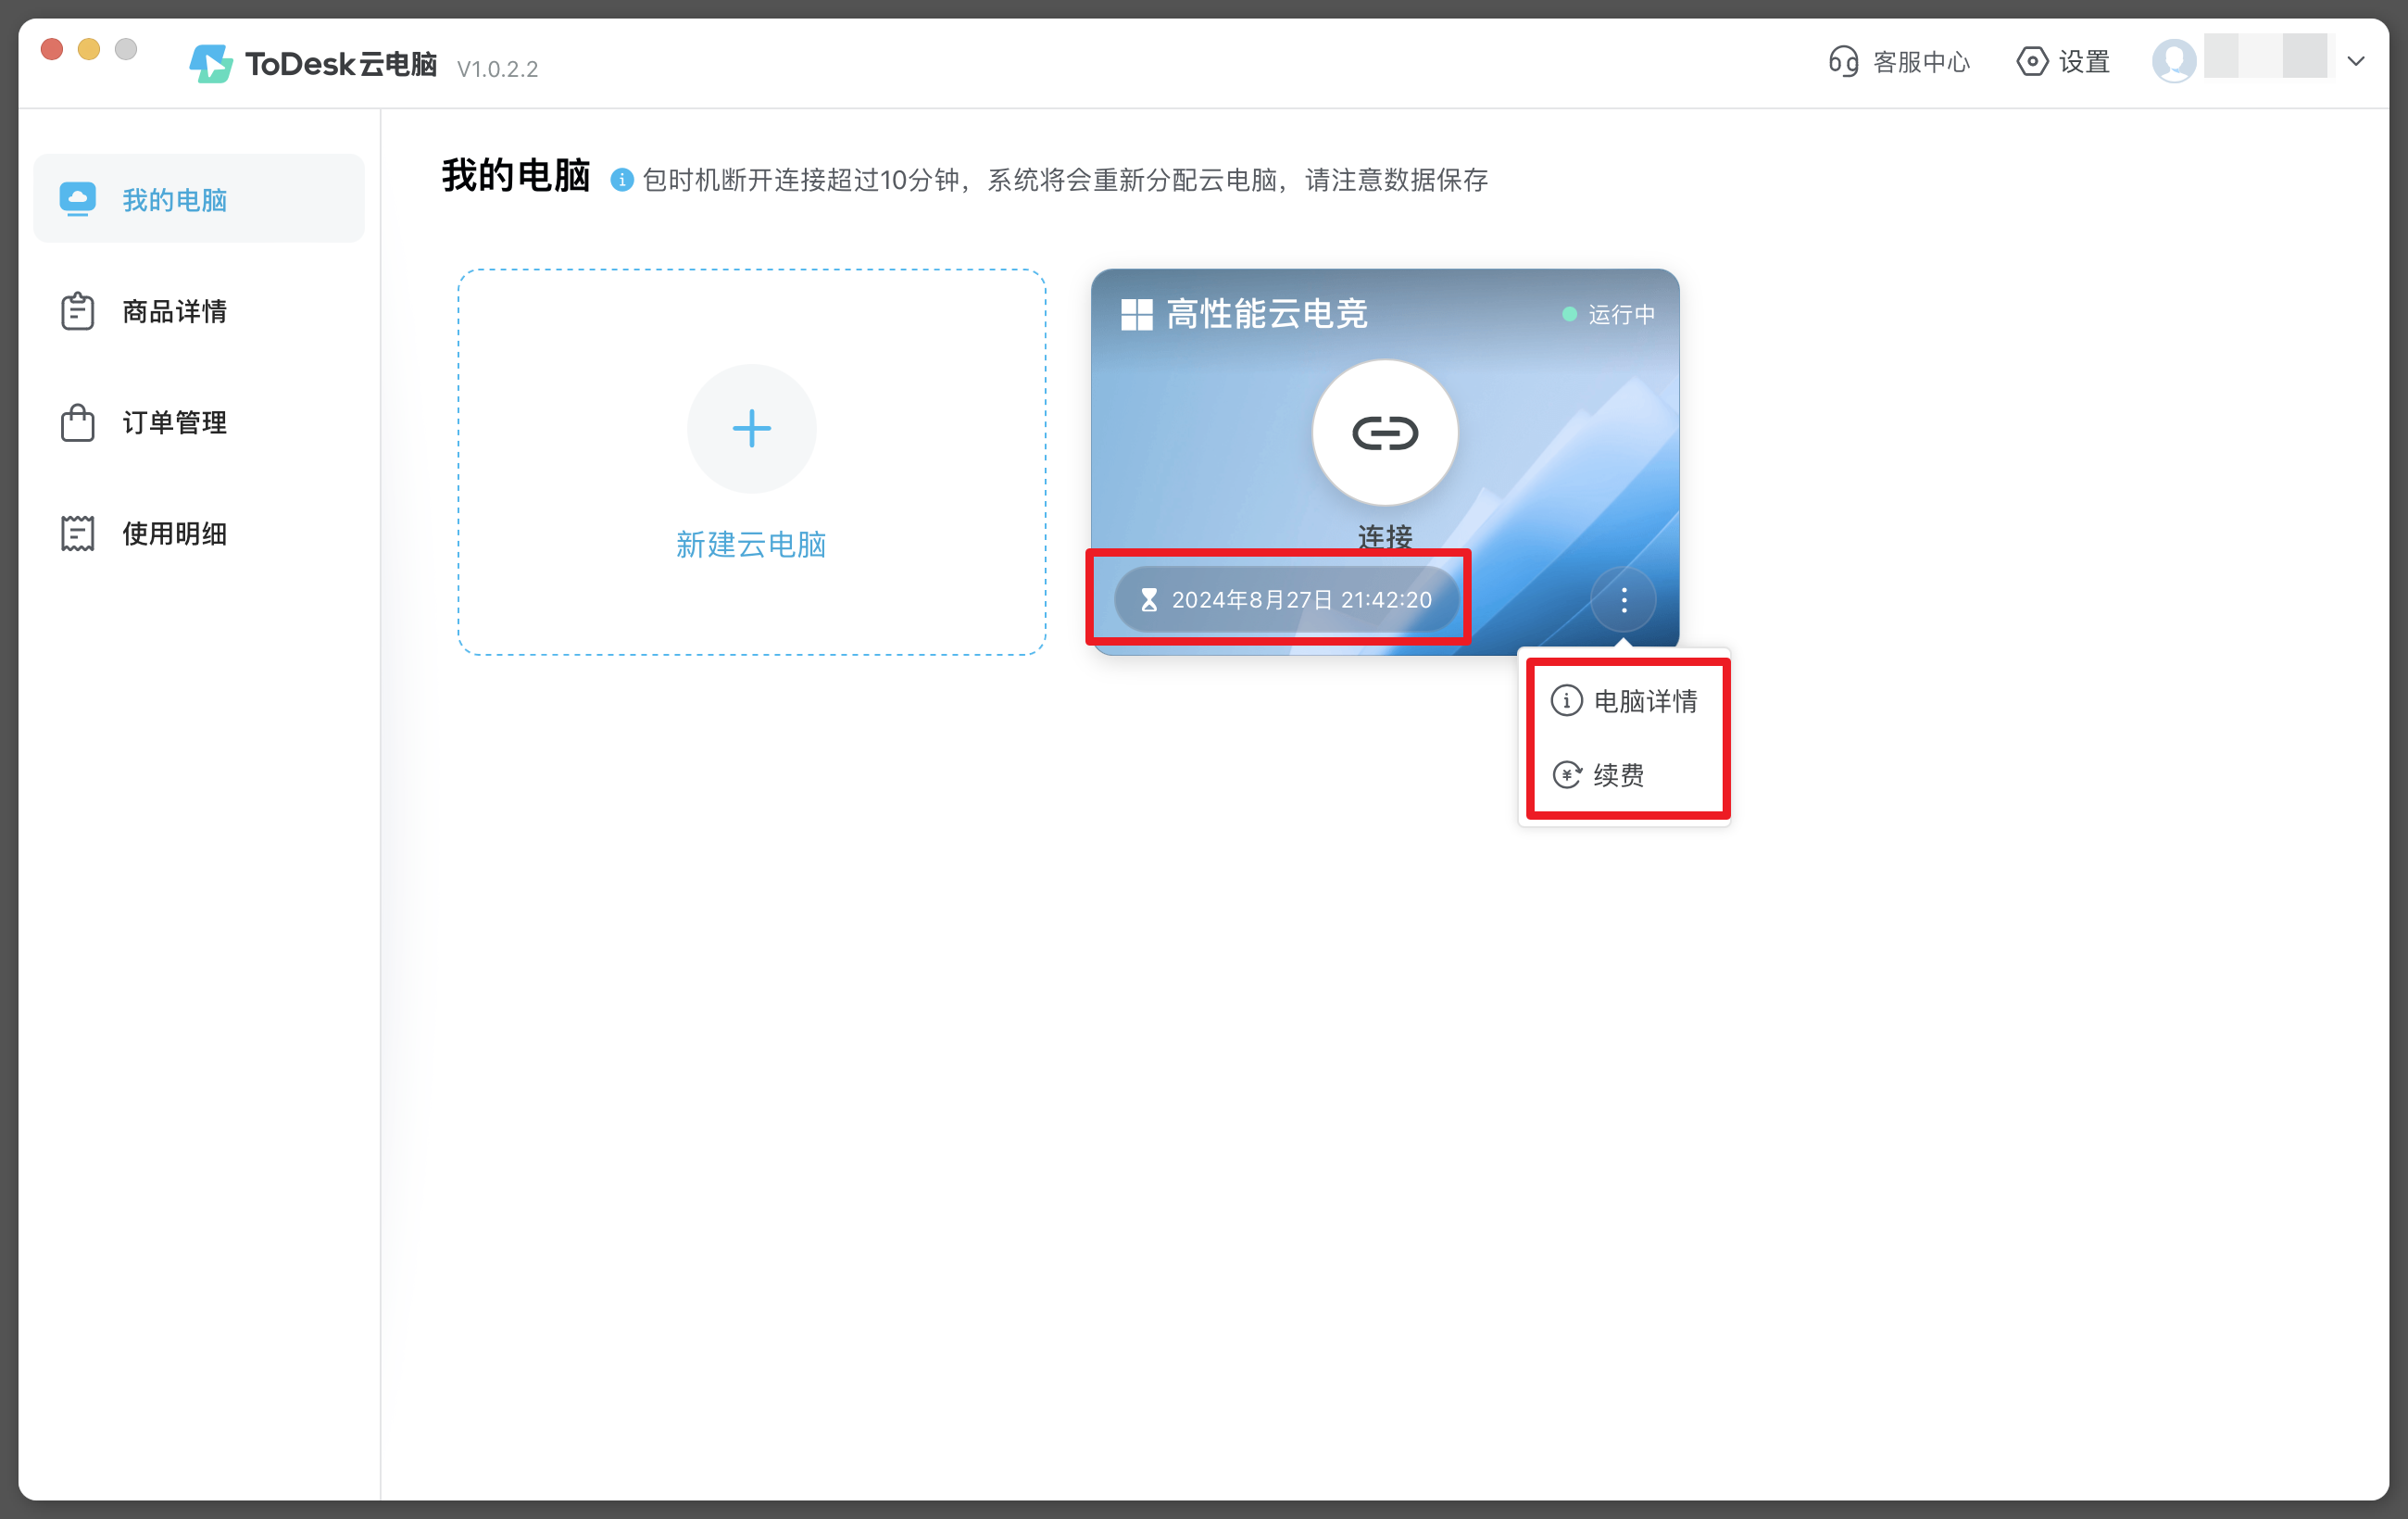
Task: Choose 电脑详情 from the popup menu
Action: (1643, 701)
